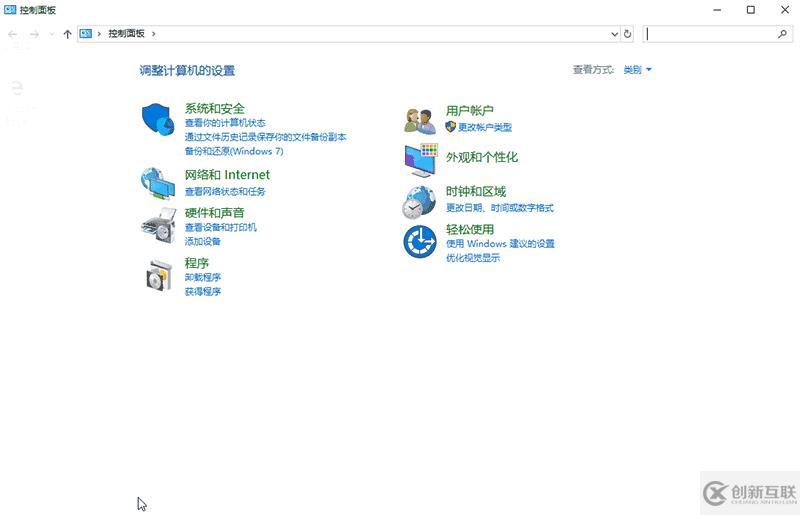Click the blank area of the address bar
Screen dimensions: 800x515
pos(383,34)
